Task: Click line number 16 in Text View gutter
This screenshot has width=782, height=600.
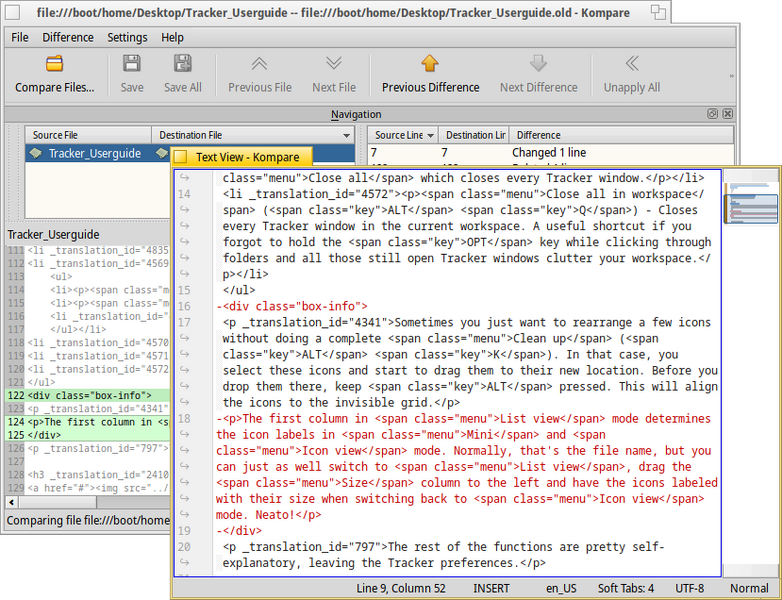Action: click(184, 306)
